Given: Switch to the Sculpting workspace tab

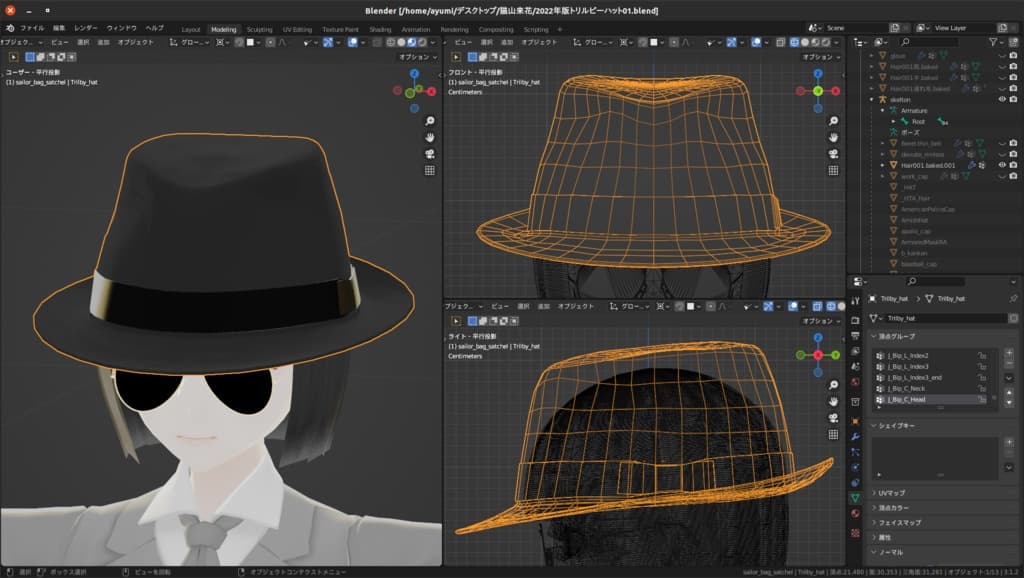Looking at the screenshot, I should 258,29.
